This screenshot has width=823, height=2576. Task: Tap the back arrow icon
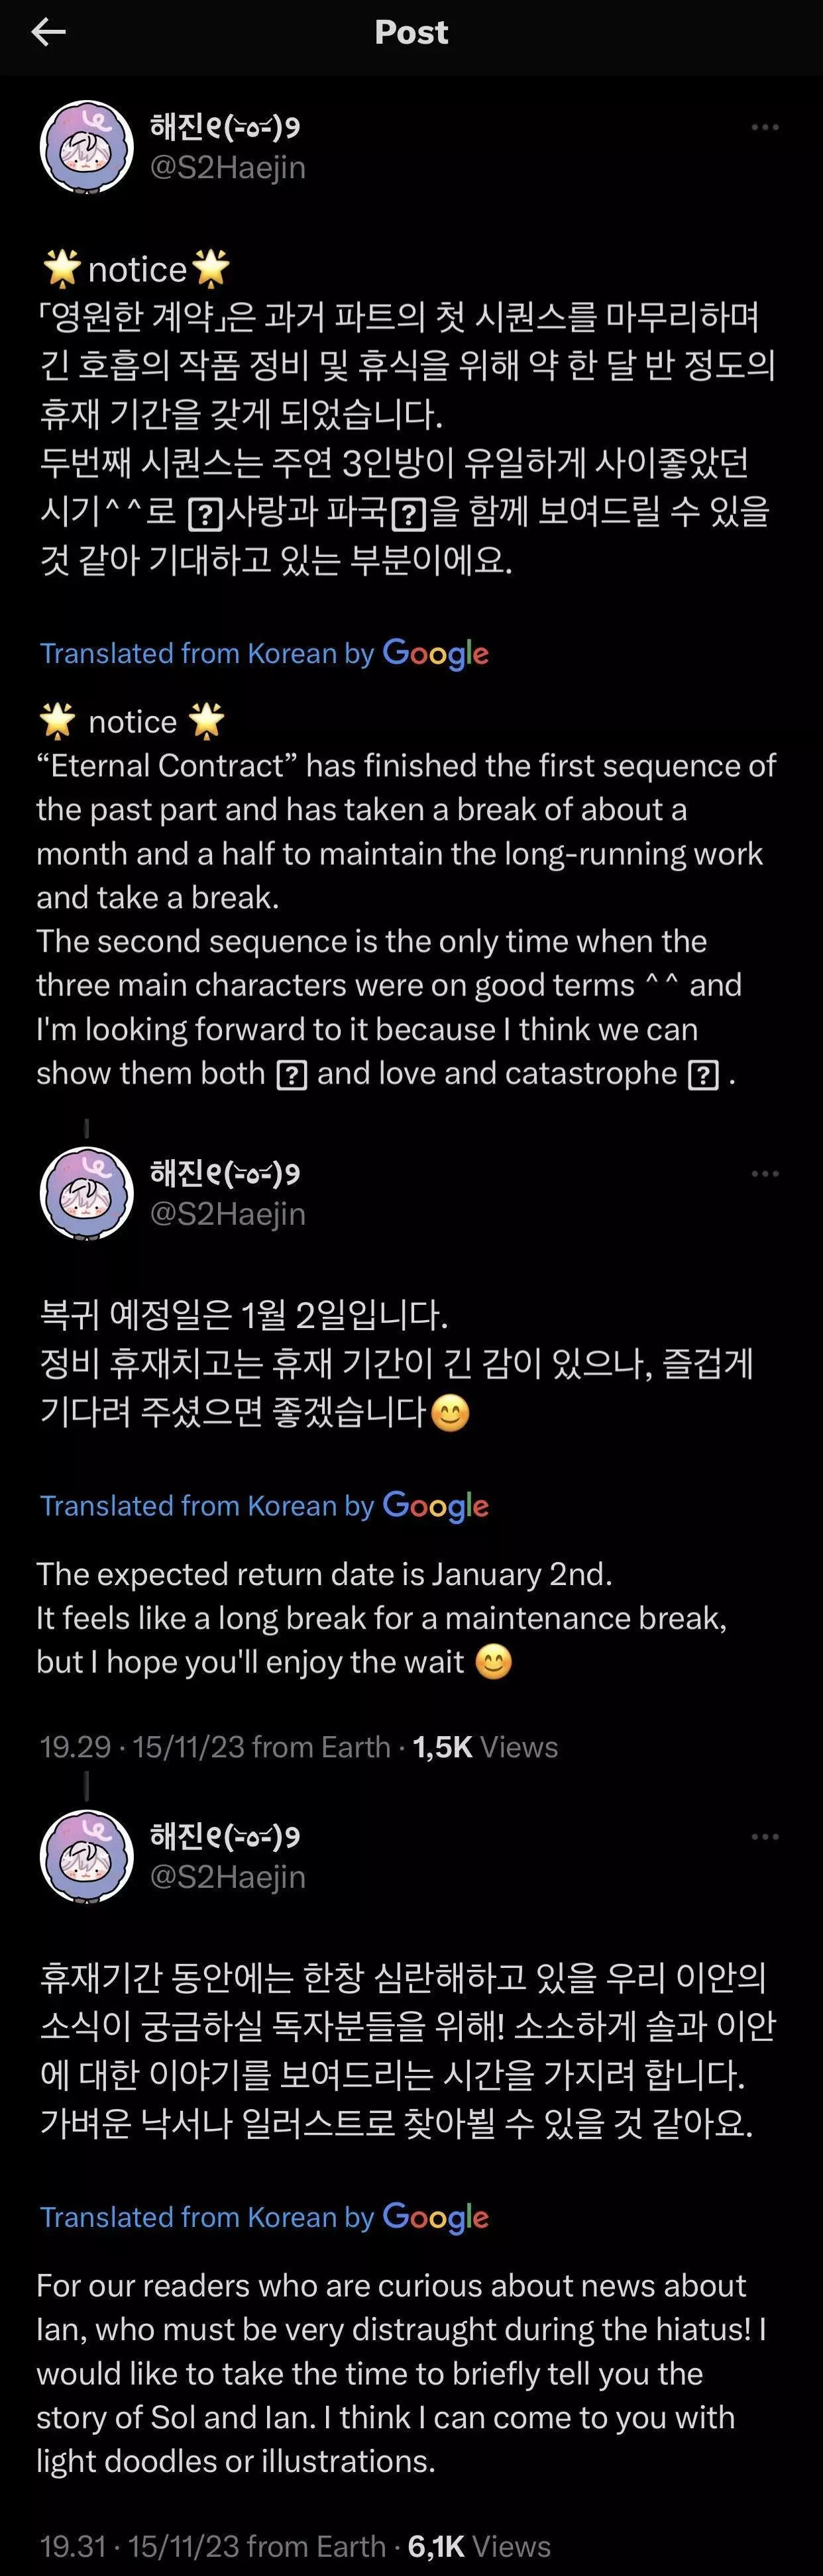coord(48,33)
